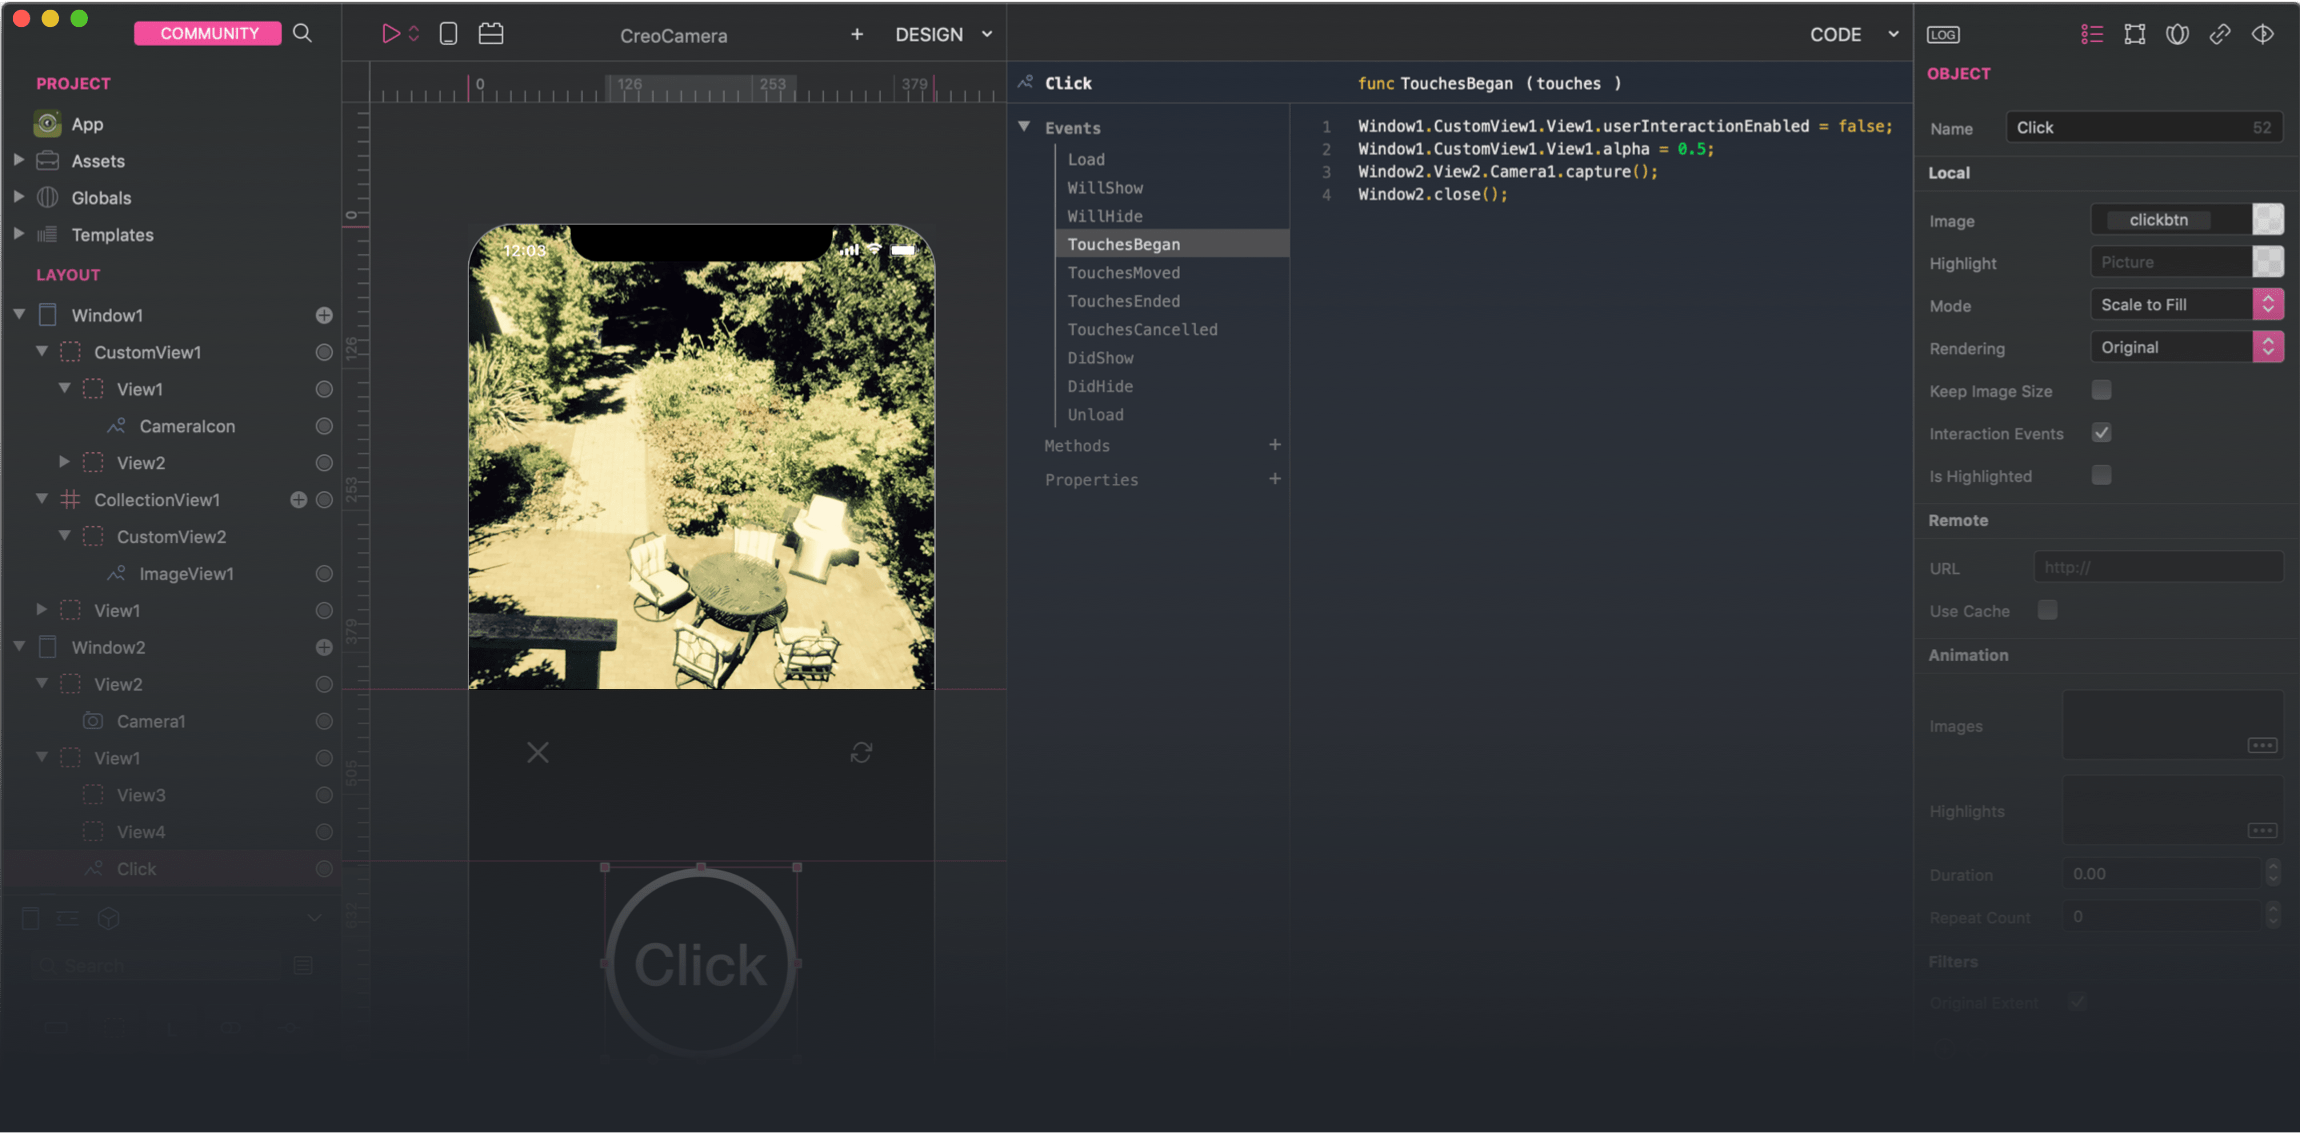Click the calendar/schedule icon
This screenshot has height=1134, width=2300.
(491, 32)
